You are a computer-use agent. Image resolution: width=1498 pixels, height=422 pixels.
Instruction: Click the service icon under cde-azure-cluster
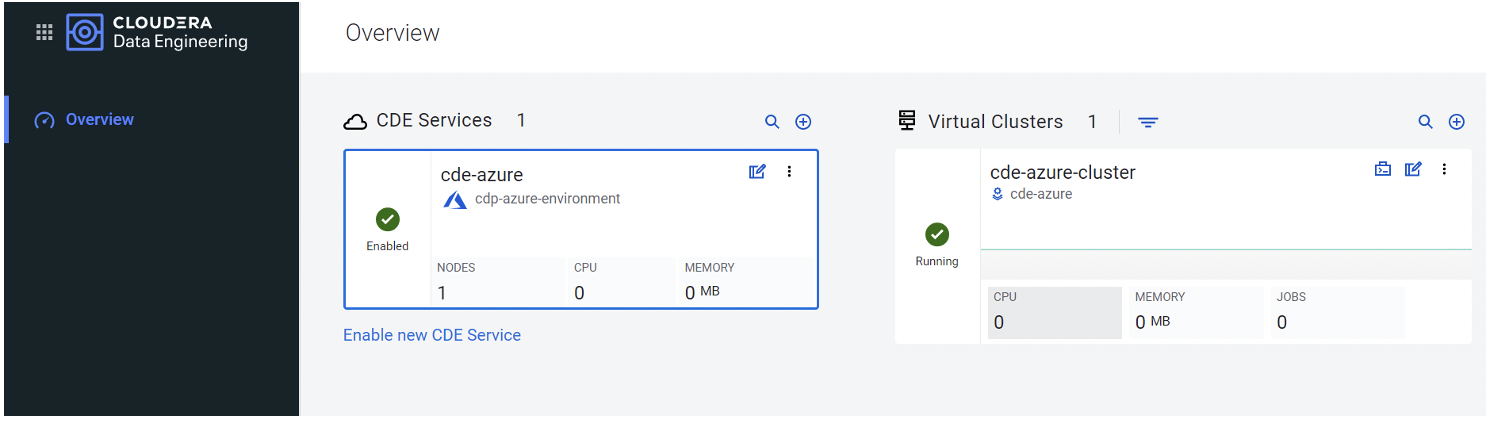pos(997,195)
